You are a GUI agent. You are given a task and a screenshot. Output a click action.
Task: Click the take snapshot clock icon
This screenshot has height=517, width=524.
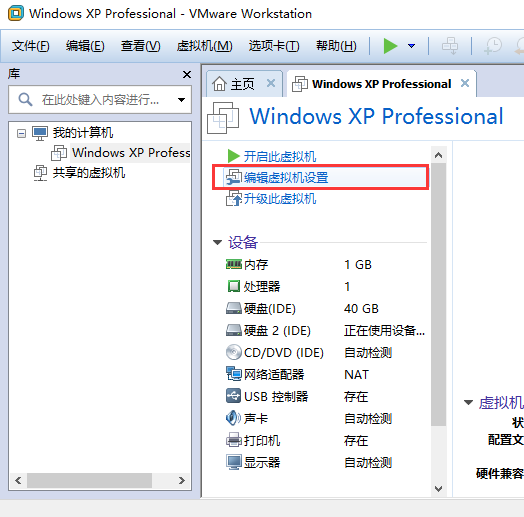pos(493,46)
